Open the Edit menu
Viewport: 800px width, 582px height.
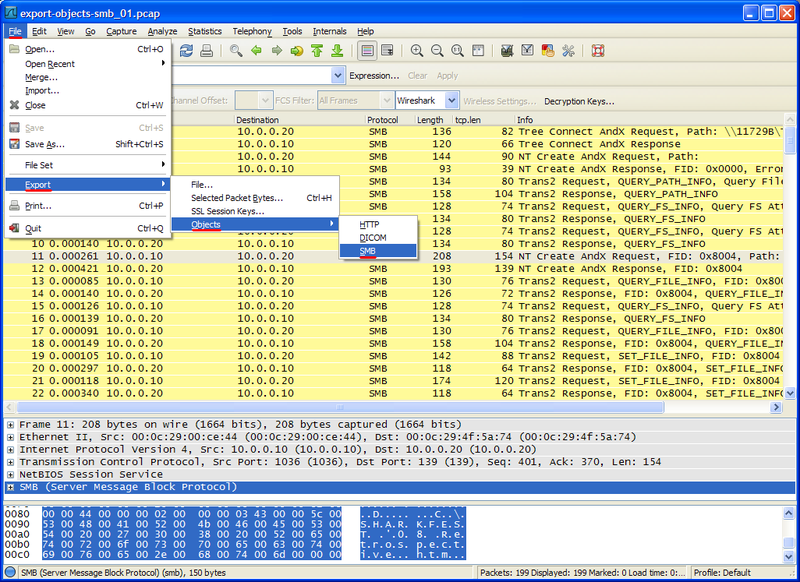click(39, 31)
